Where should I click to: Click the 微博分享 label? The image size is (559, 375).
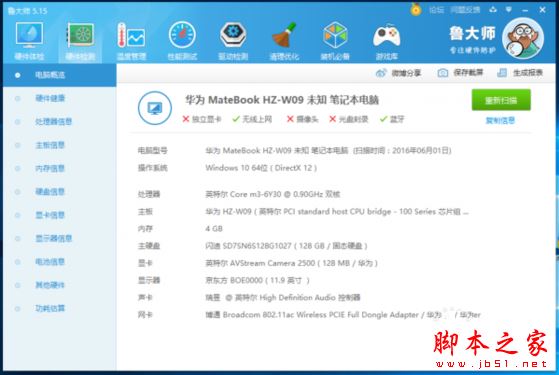[406, 73]
